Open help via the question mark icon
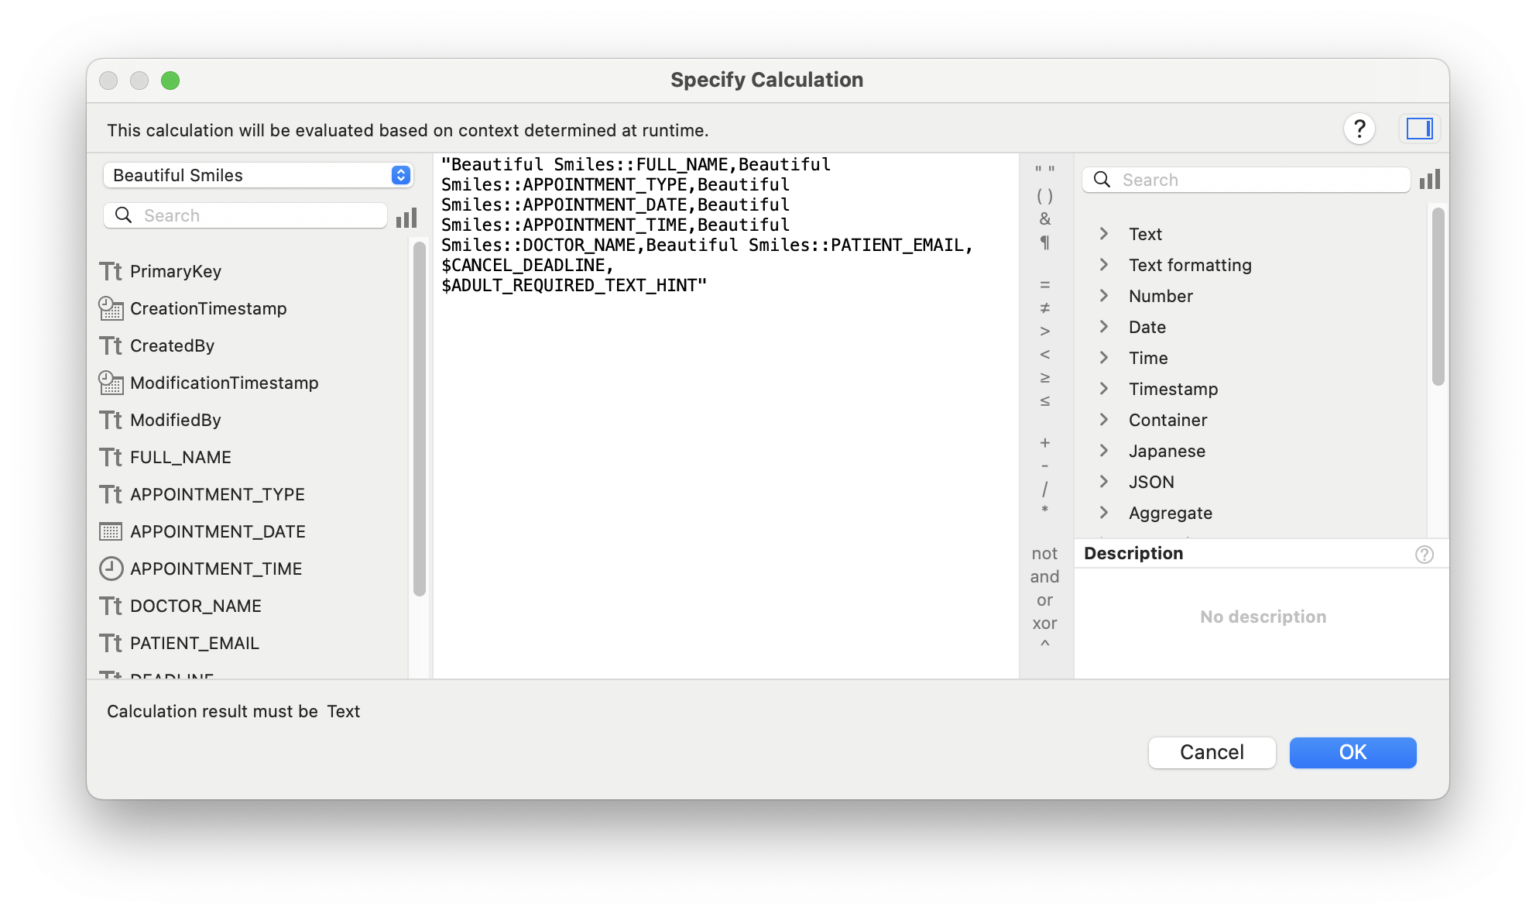The height and width of the screenshot is (914, 1536). pos(1359,129)
